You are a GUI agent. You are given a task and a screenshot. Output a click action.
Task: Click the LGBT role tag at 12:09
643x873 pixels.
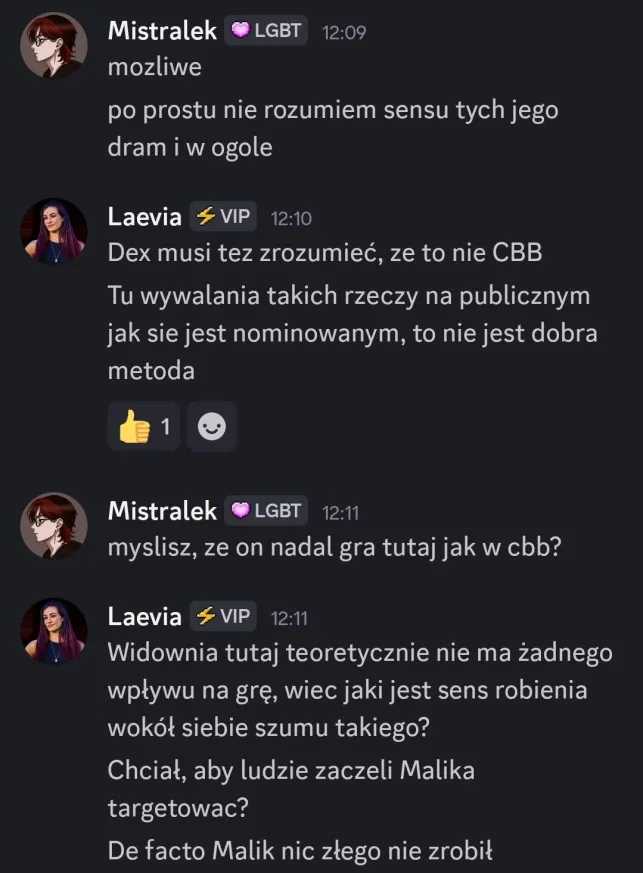266,31
